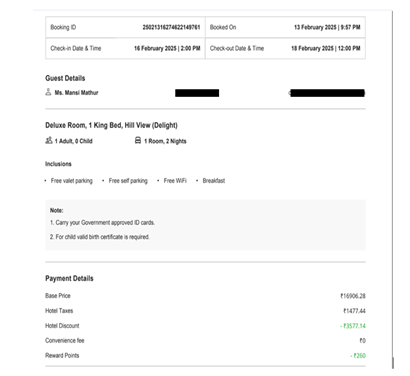The image size is (410, 376).
Task: Click the Check-in Date & Time label
Action: click(x=76, y=48)
